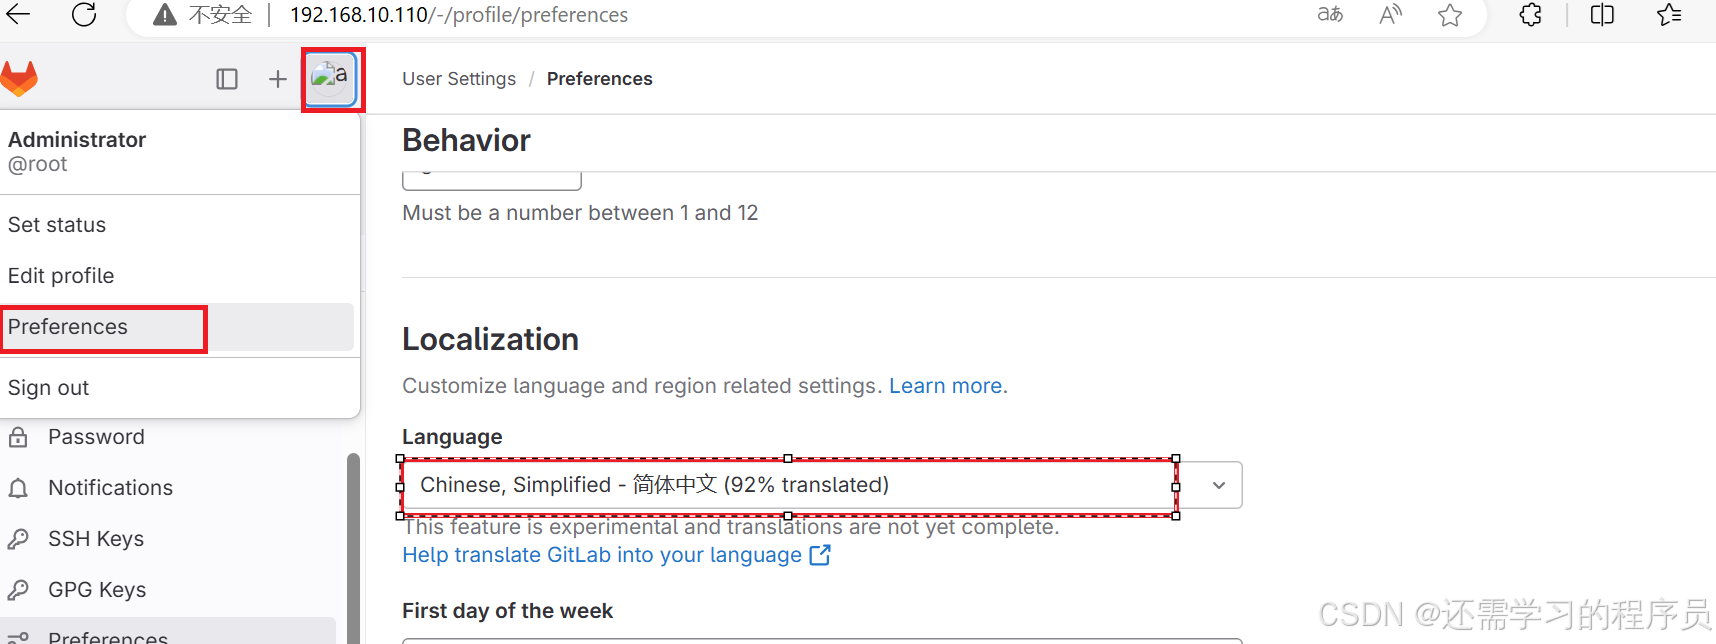1716x644 pixels.
Task: Click the Behavior heading
Action: 466,141
